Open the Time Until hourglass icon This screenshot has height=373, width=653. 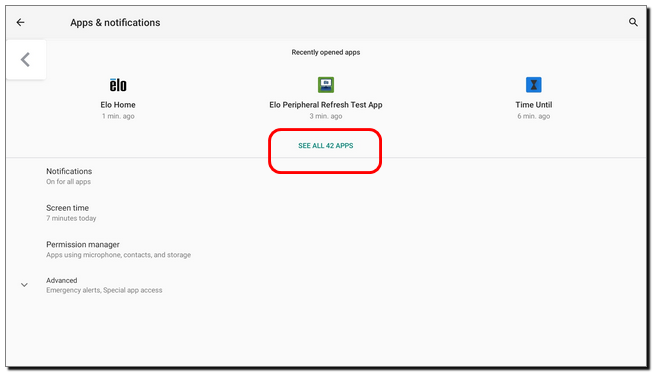tap(533, 85)
